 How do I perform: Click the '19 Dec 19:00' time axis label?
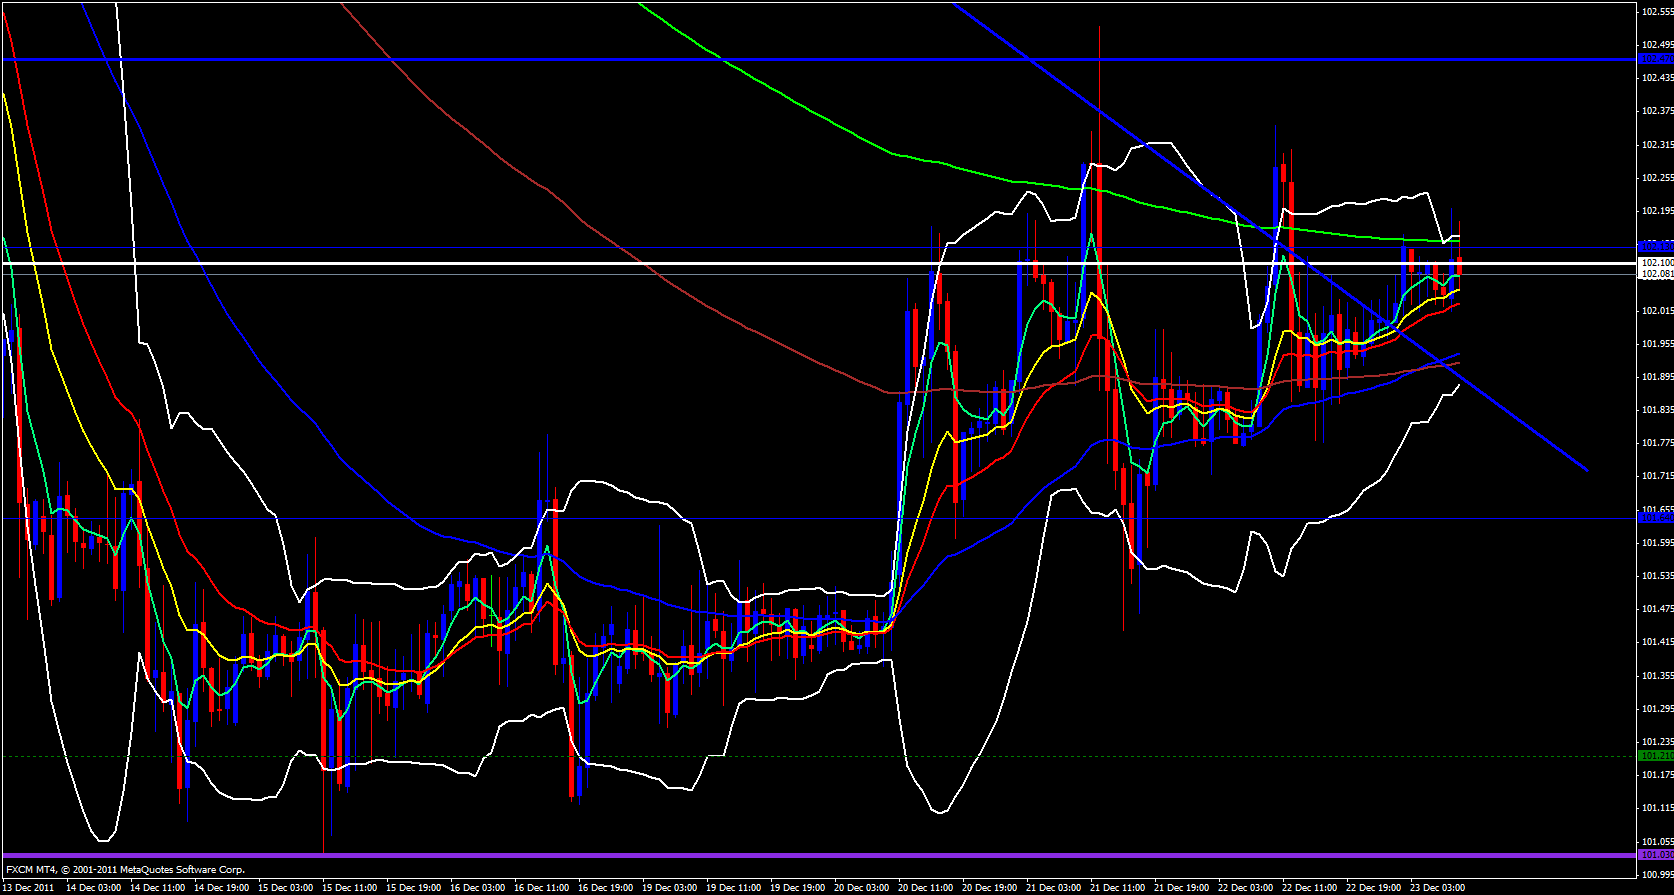click(x=798, y=888)
